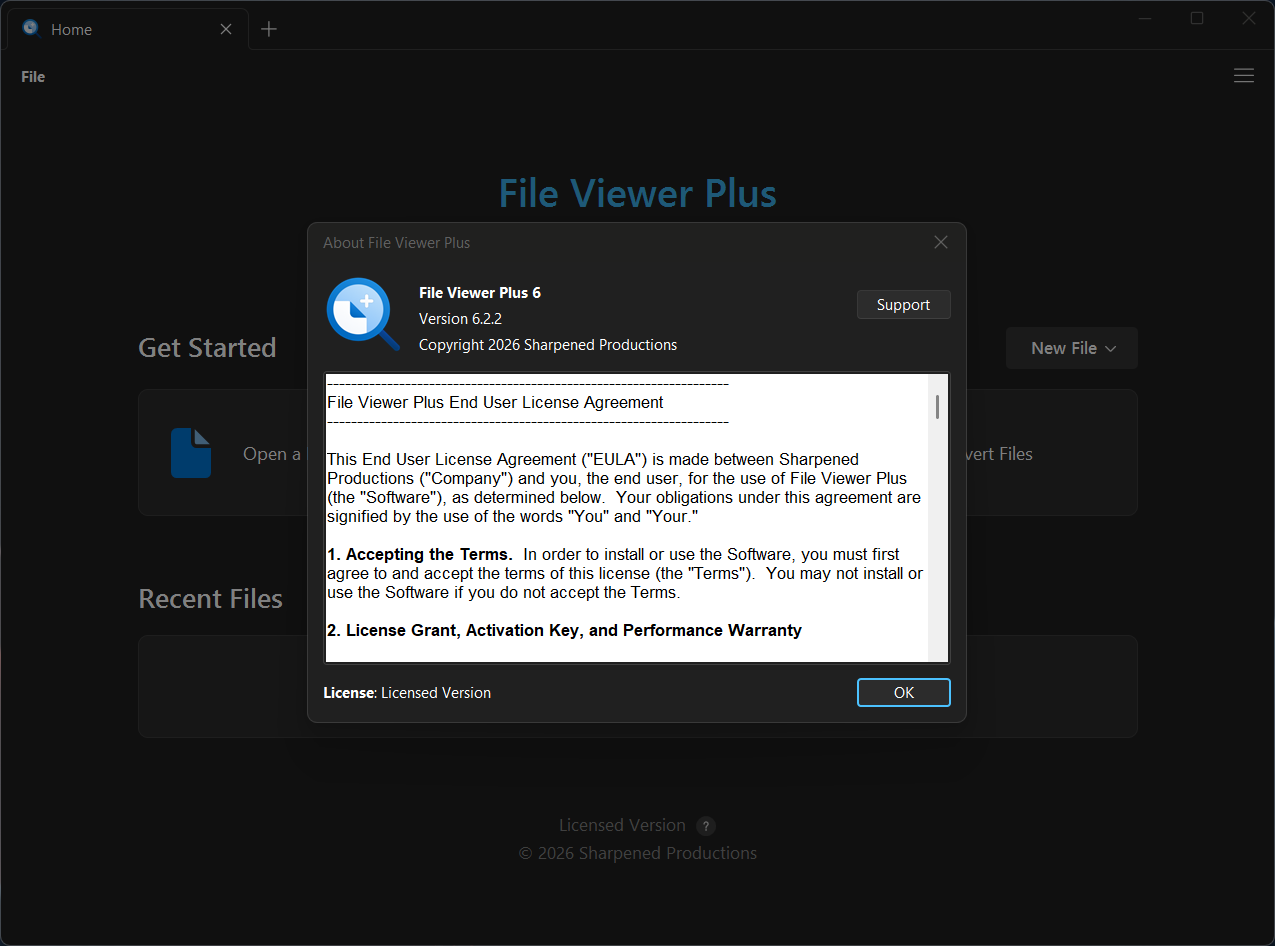The width and height of the screenshot is (1275, 946).
Task: Open the File menu
Action: (x=33, y=76)
